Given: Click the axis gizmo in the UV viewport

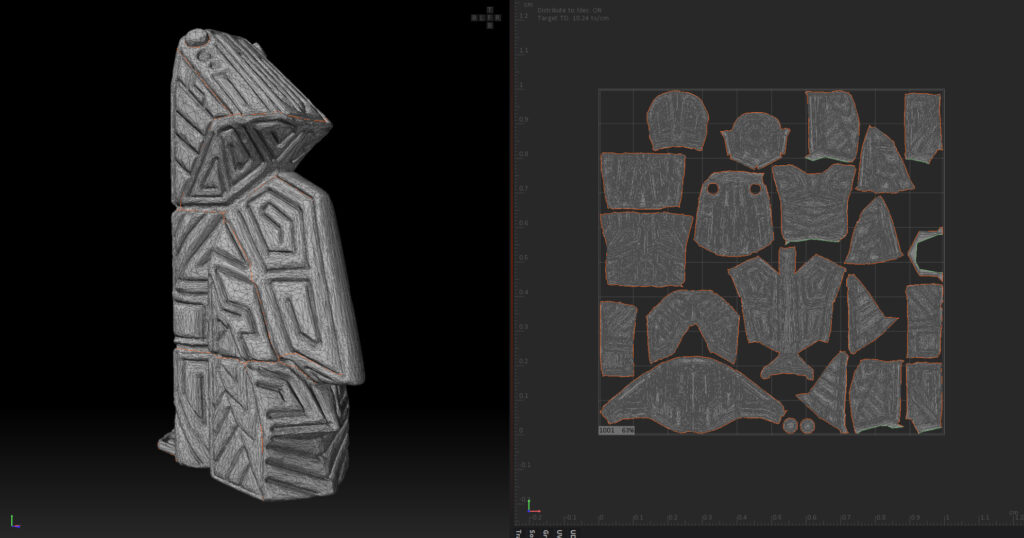Looking at the screenshot, I should [x=533, y=506].
